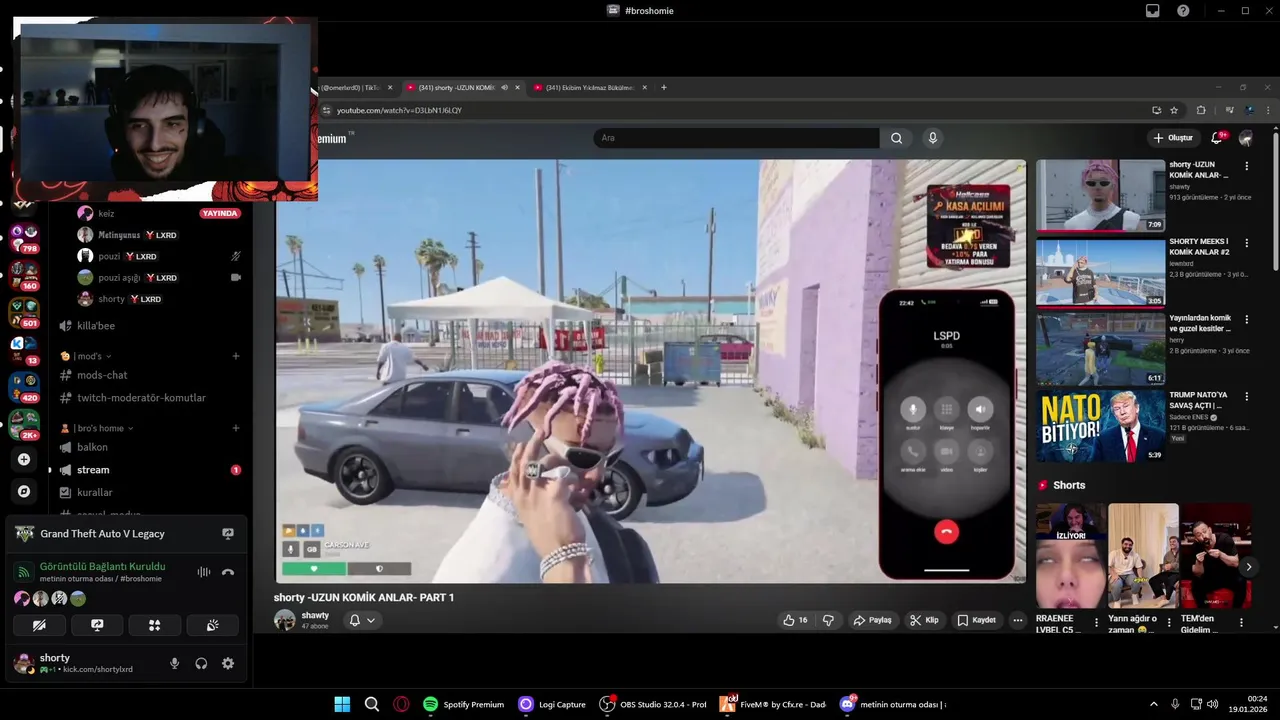Deafen with Discord headphones icon
Image resolution: width=1280 pixels, height=720 pixels.
pos(201,663)
